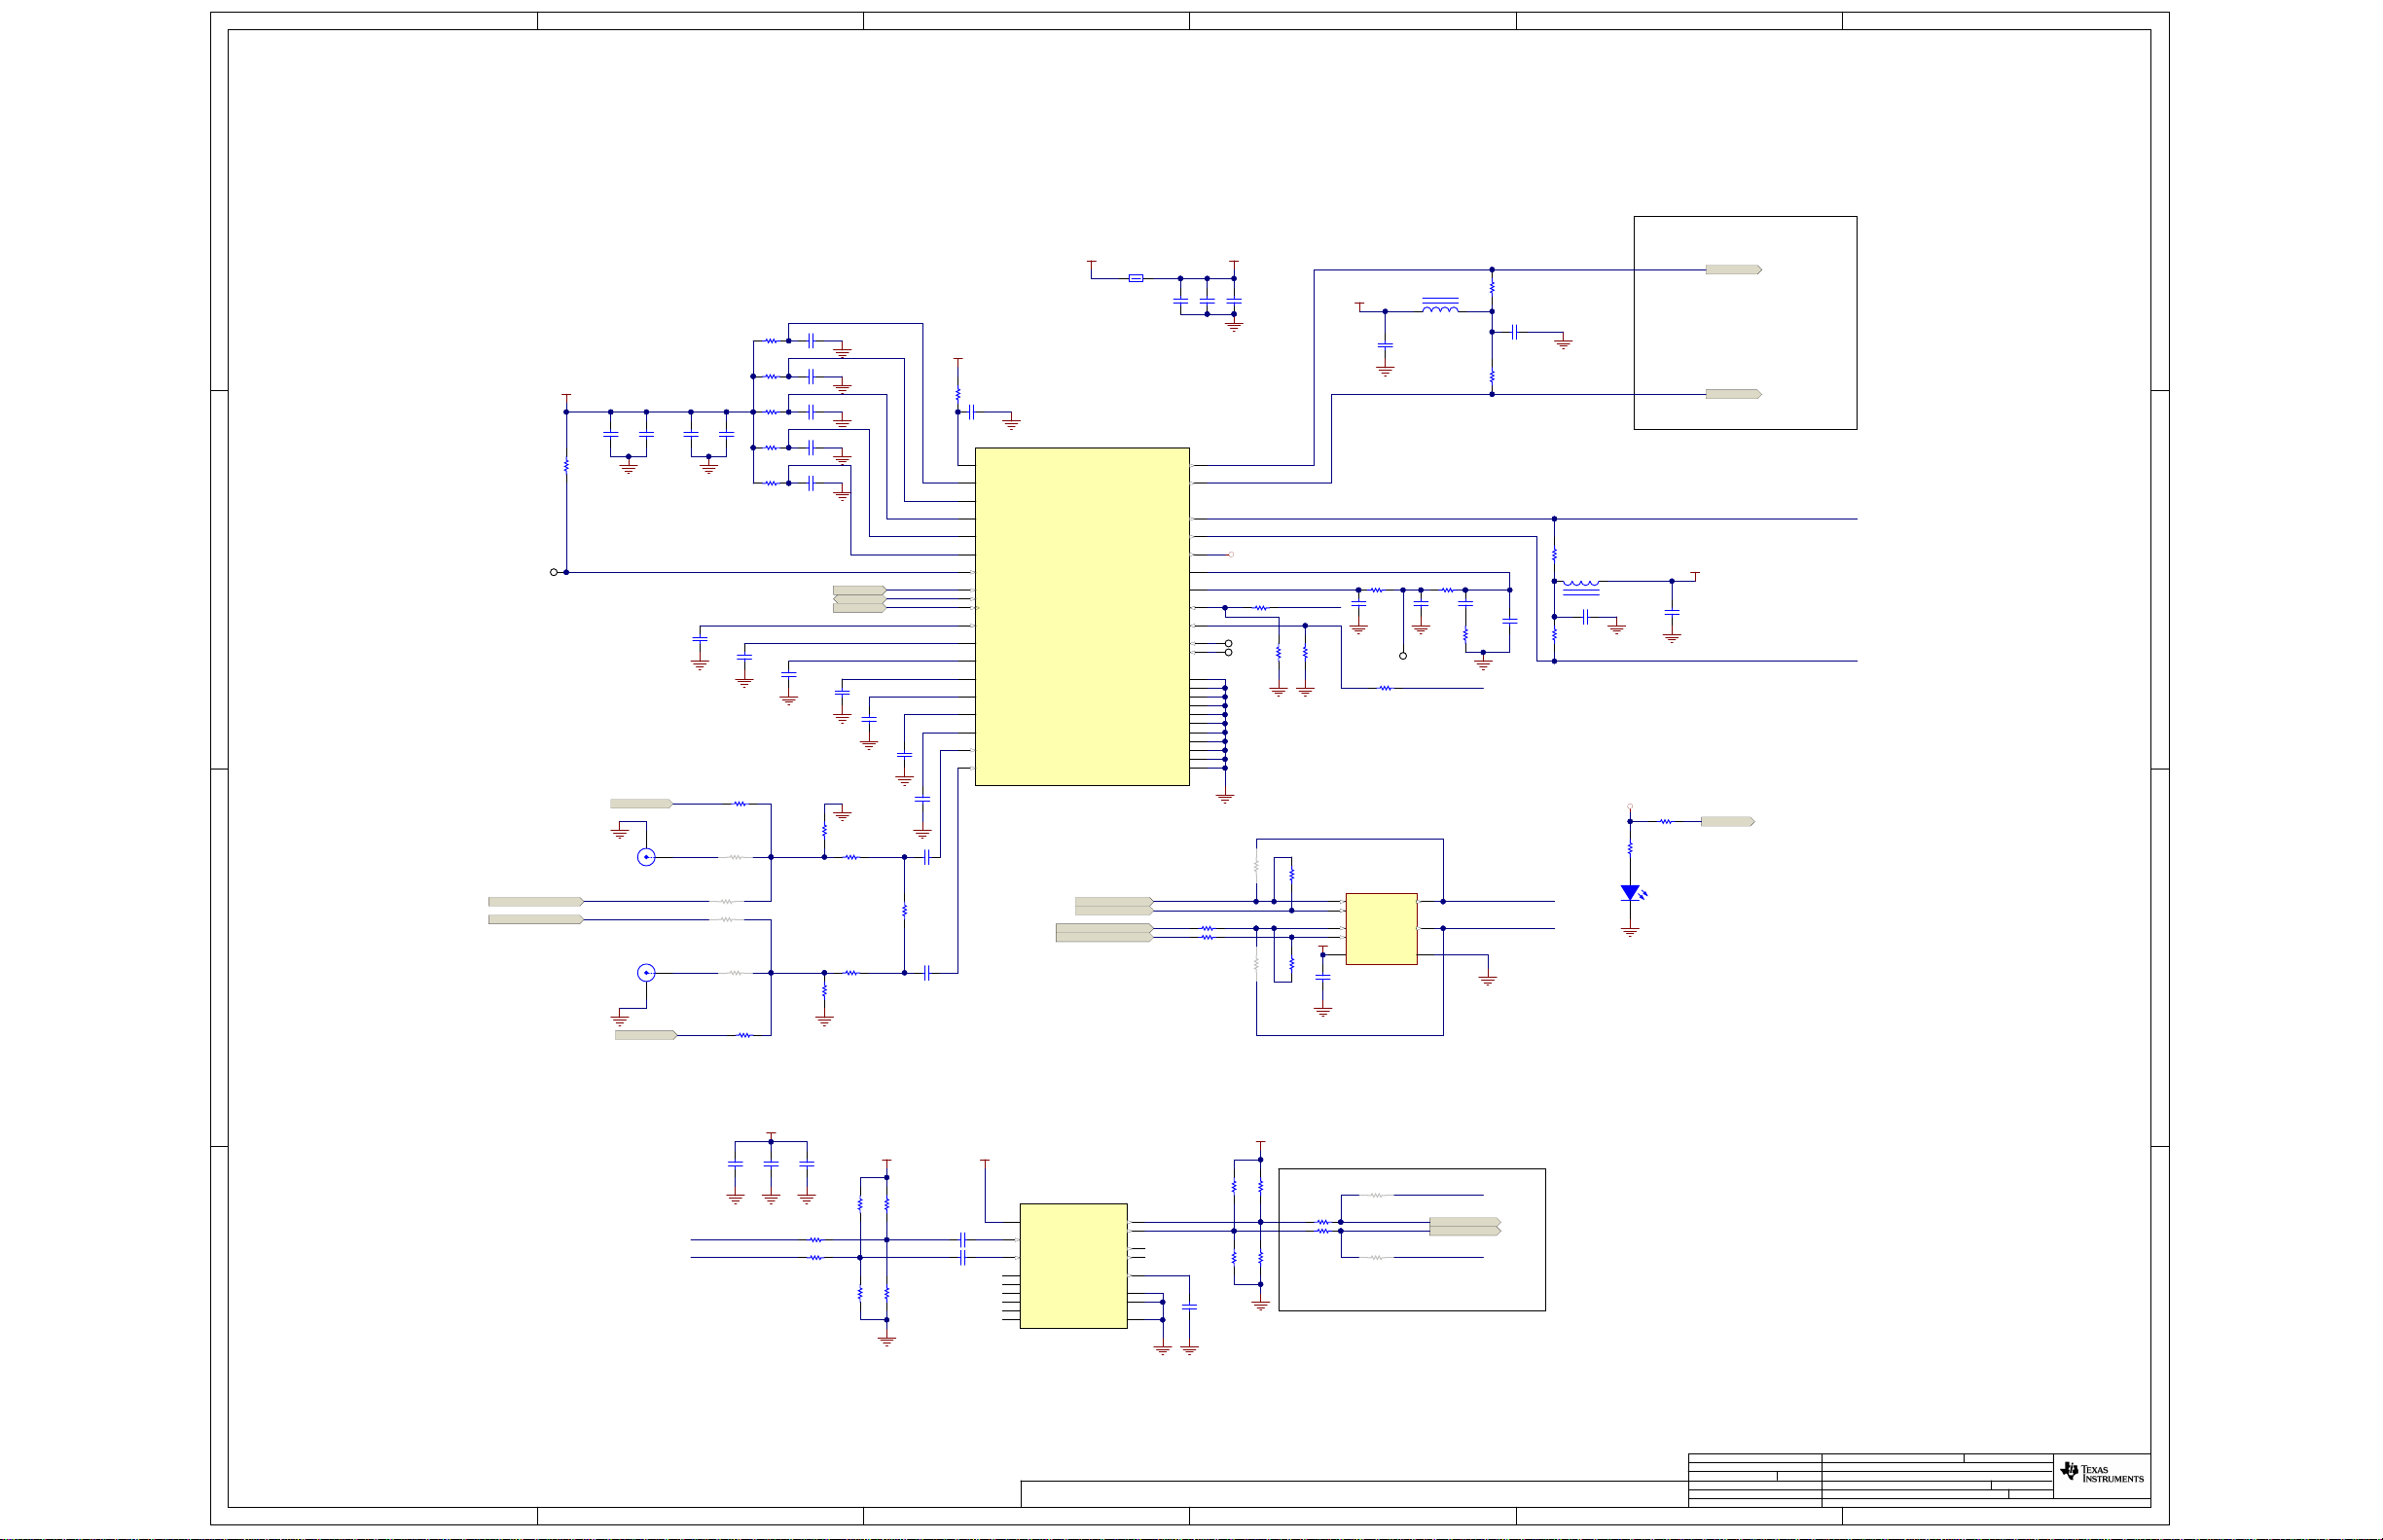Click the lower coaxial connector symbol

click(x=646, y=973)
